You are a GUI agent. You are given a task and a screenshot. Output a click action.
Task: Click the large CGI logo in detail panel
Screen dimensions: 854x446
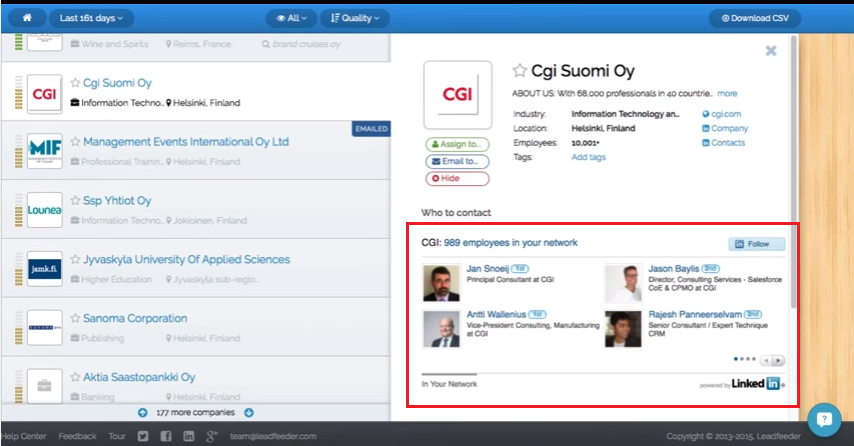coord(458,95)
